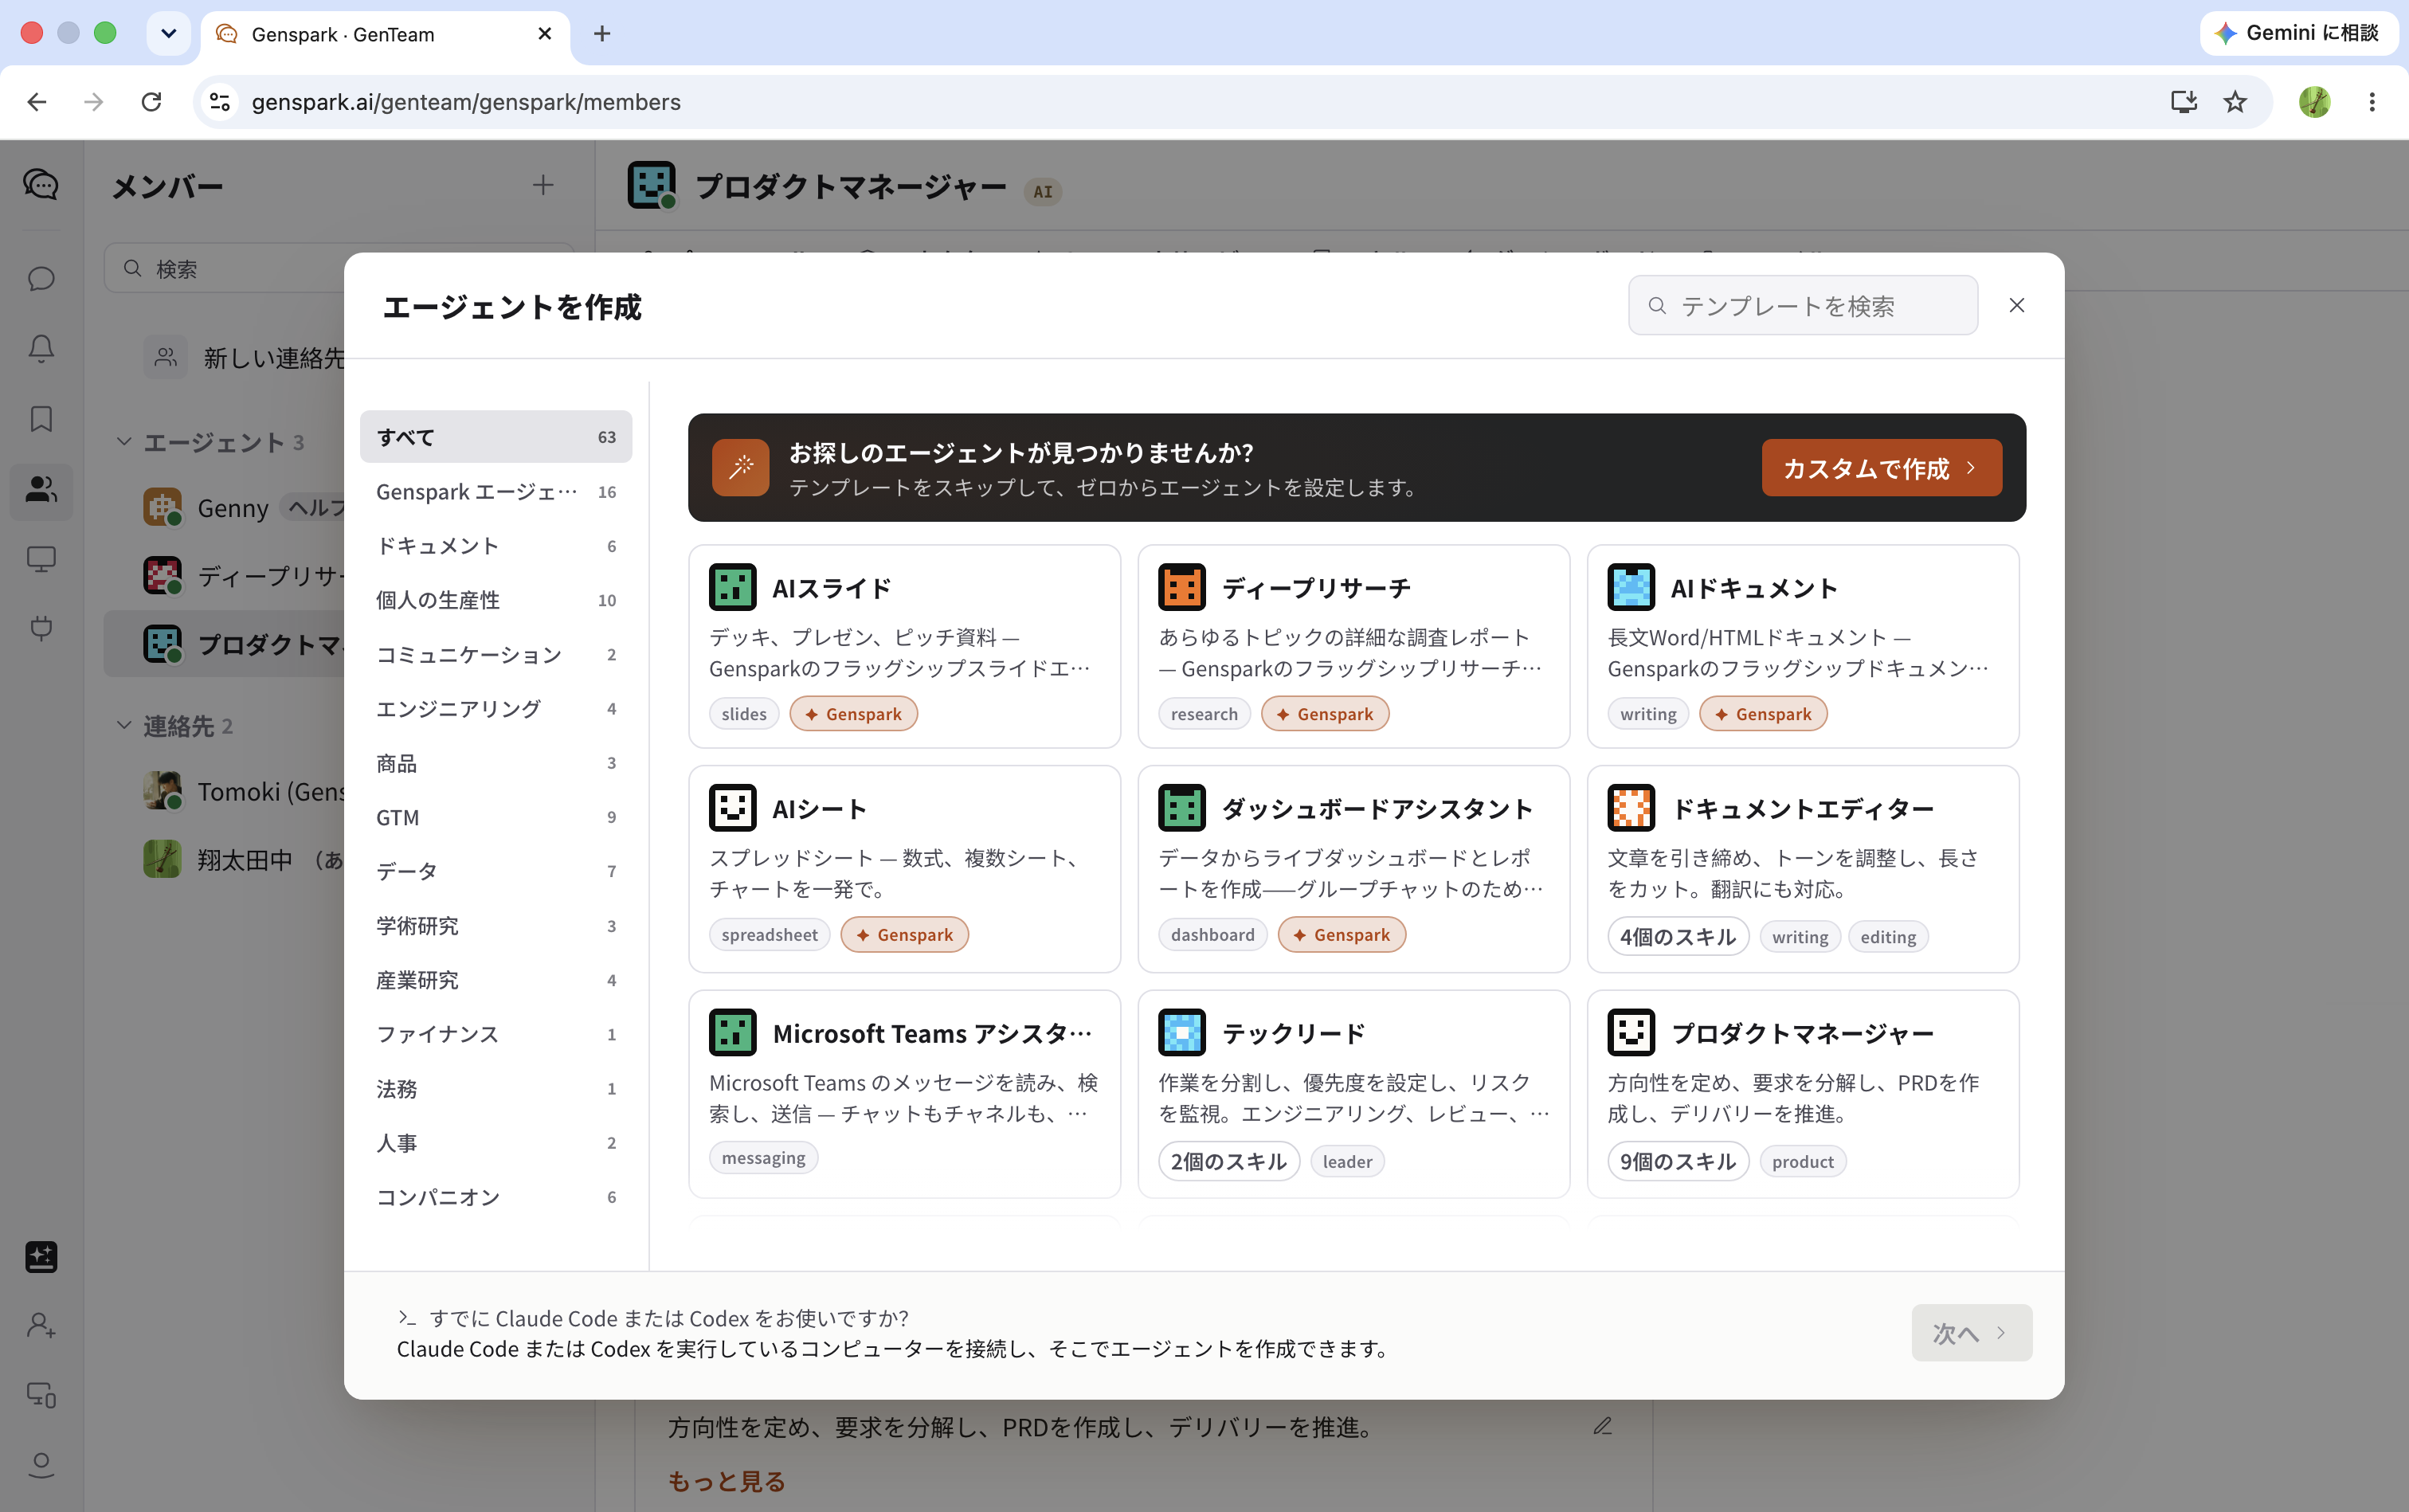Viewport: 2409px width, 1512px height.
Task: Select the ディープリサーチ template card
Action: pyautogui.click(x=1353, y=646)
